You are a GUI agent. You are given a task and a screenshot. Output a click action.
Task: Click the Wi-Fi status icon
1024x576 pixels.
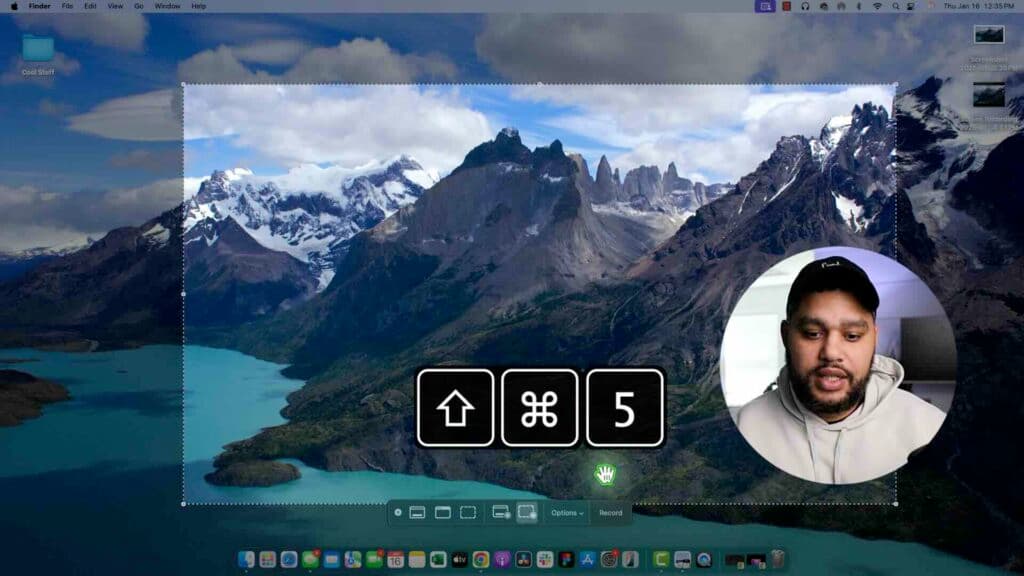(877, 6)
